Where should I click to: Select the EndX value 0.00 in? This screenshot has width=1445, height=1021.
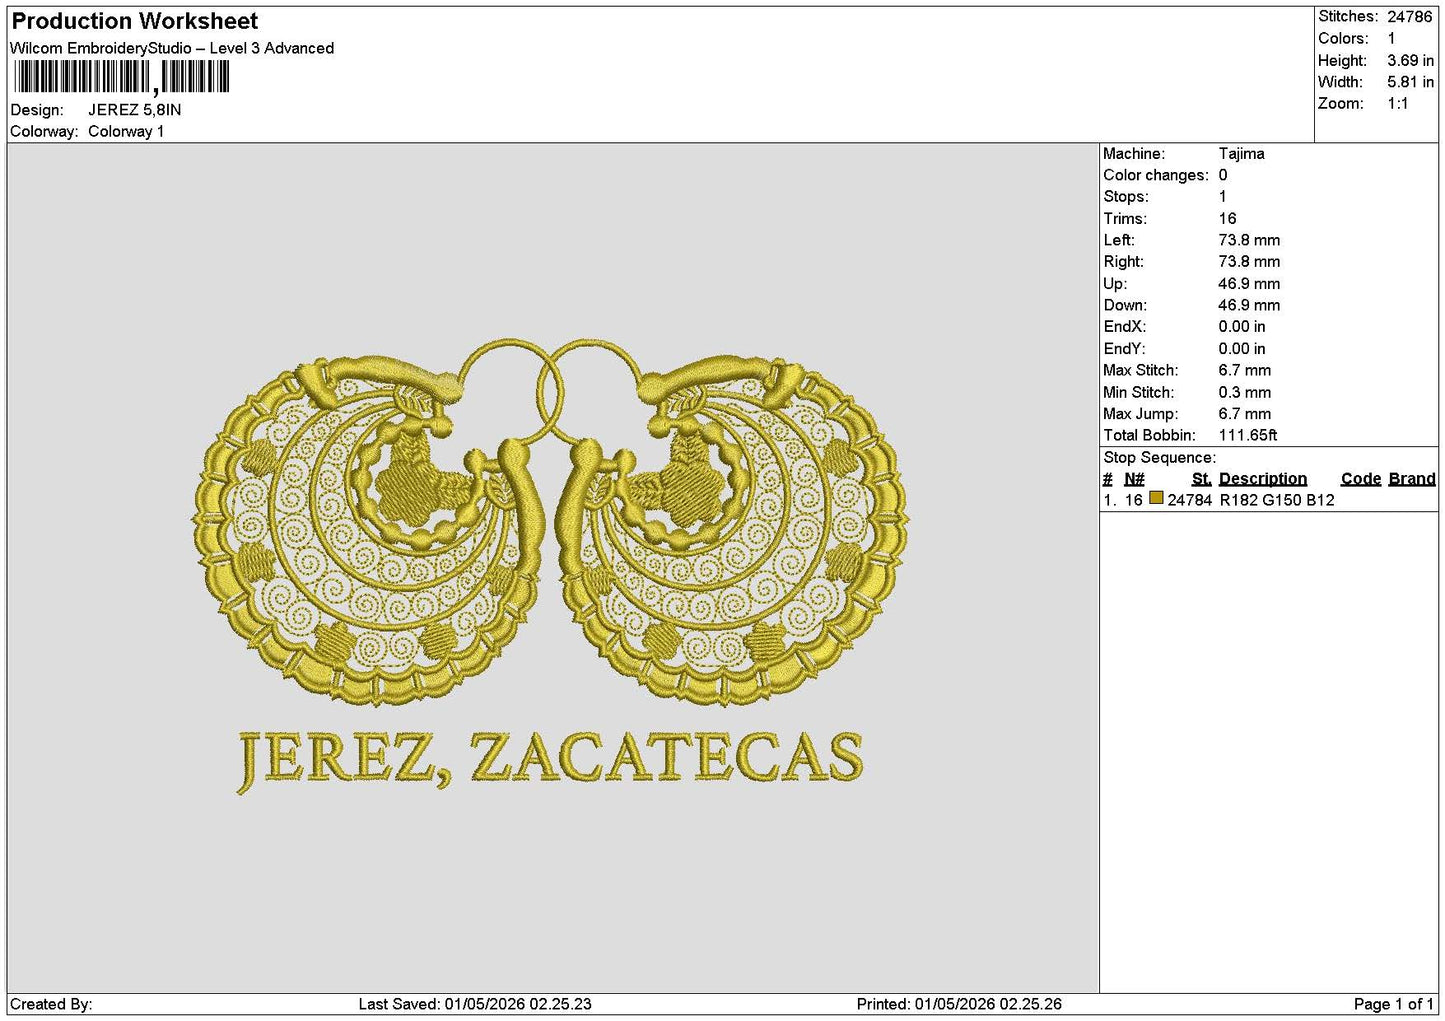[1242, 327]
